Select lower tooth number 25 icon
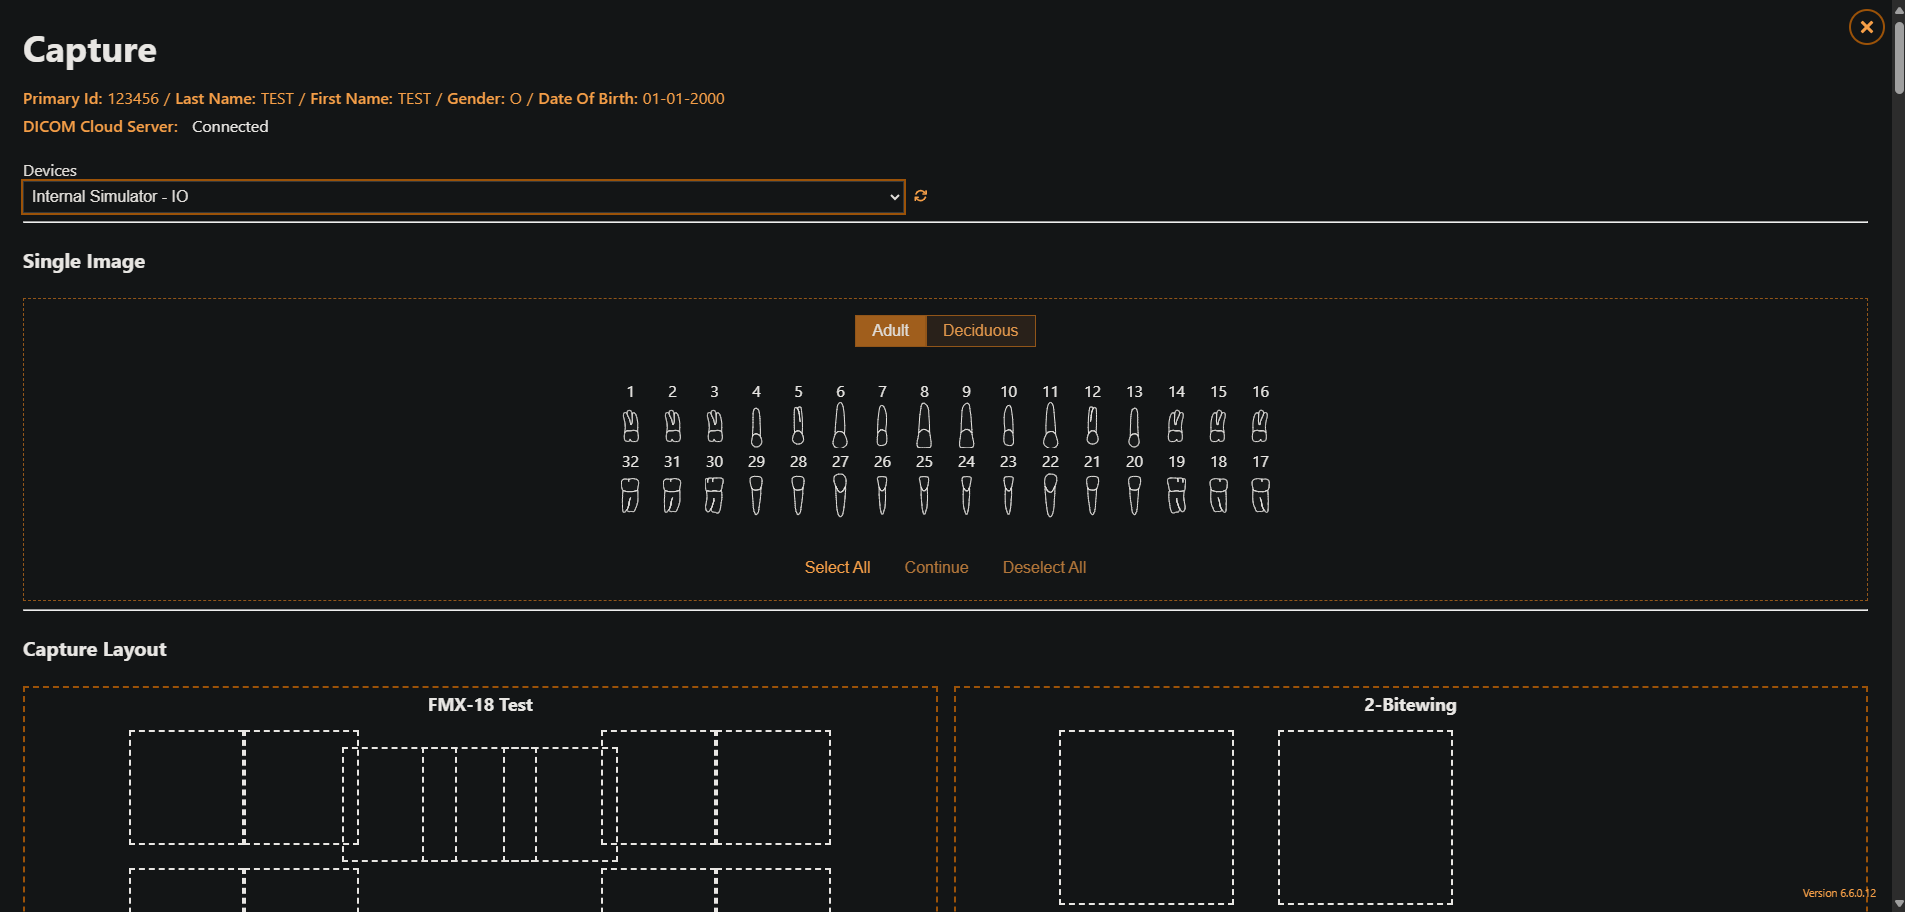This screenshot has width=1905, height=912. click(924, 495)
